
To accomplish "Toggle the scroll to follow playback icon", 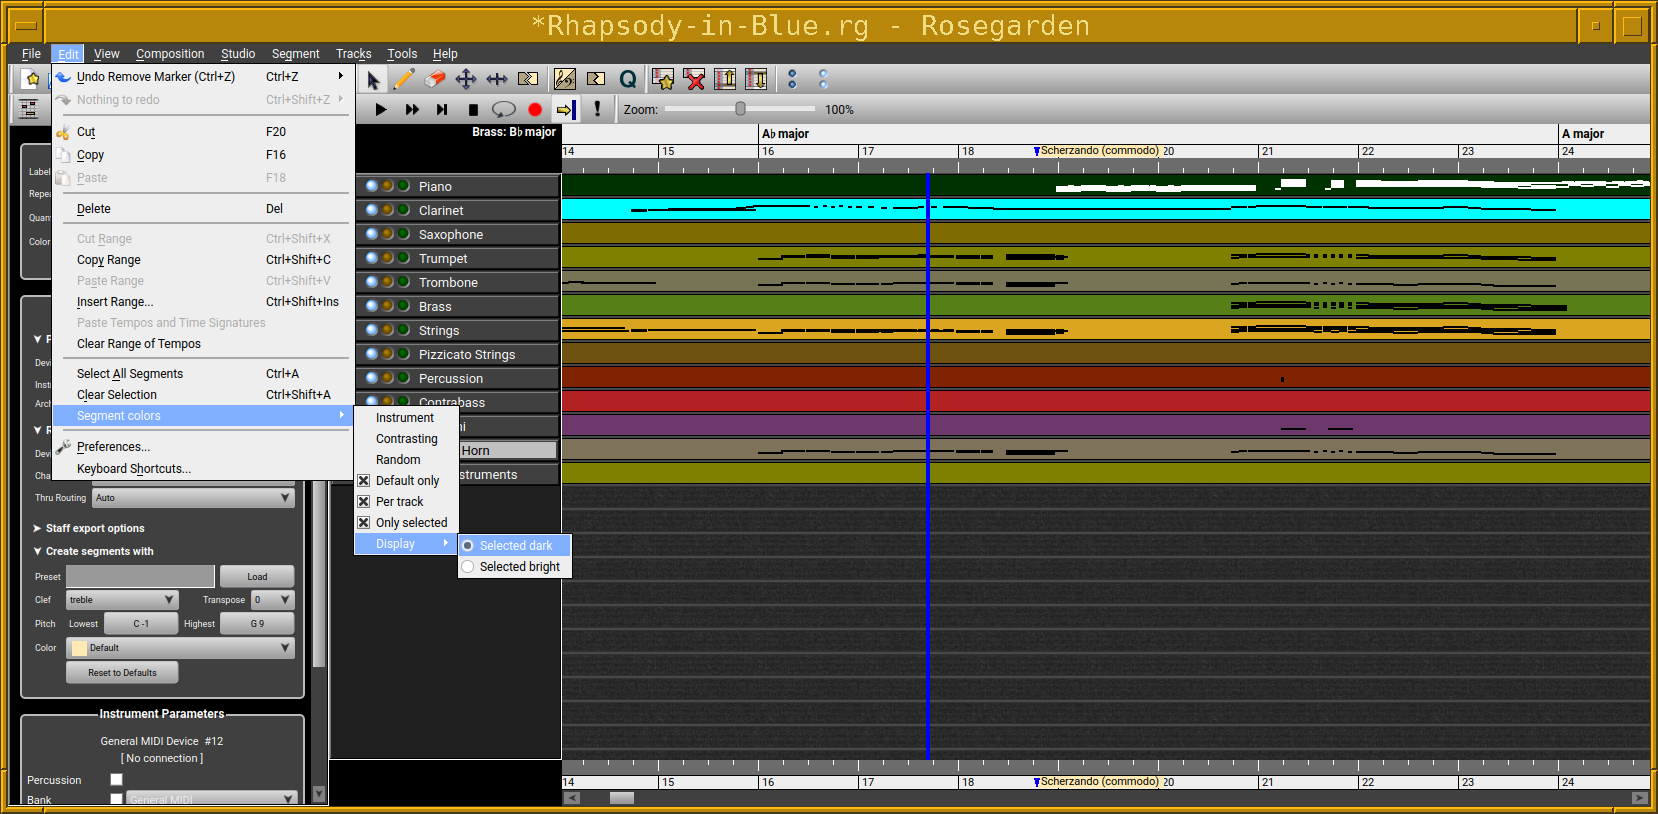I will click(x=566, y=109).
